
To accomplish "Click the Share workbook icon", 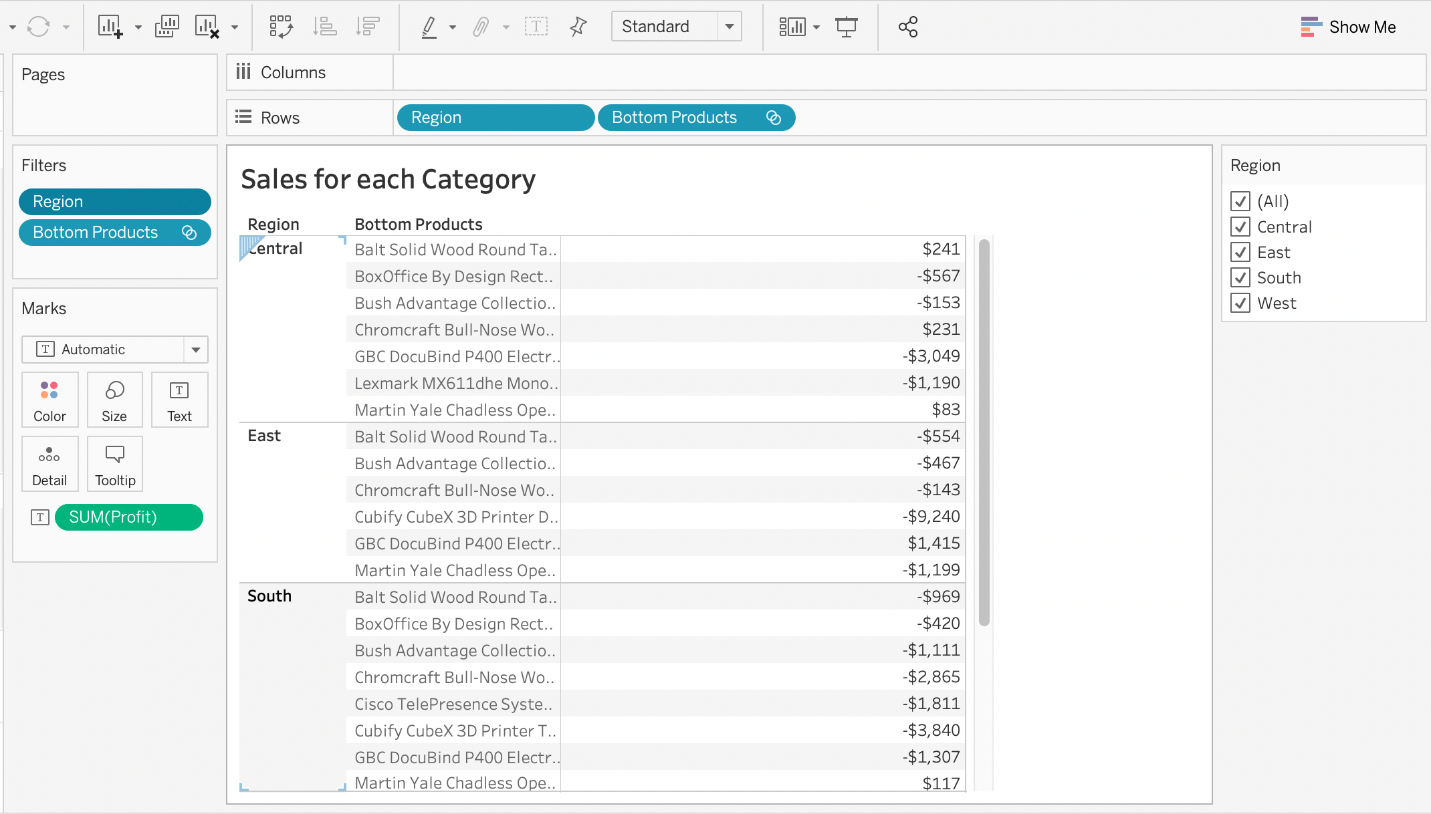I will coord(908,27).
